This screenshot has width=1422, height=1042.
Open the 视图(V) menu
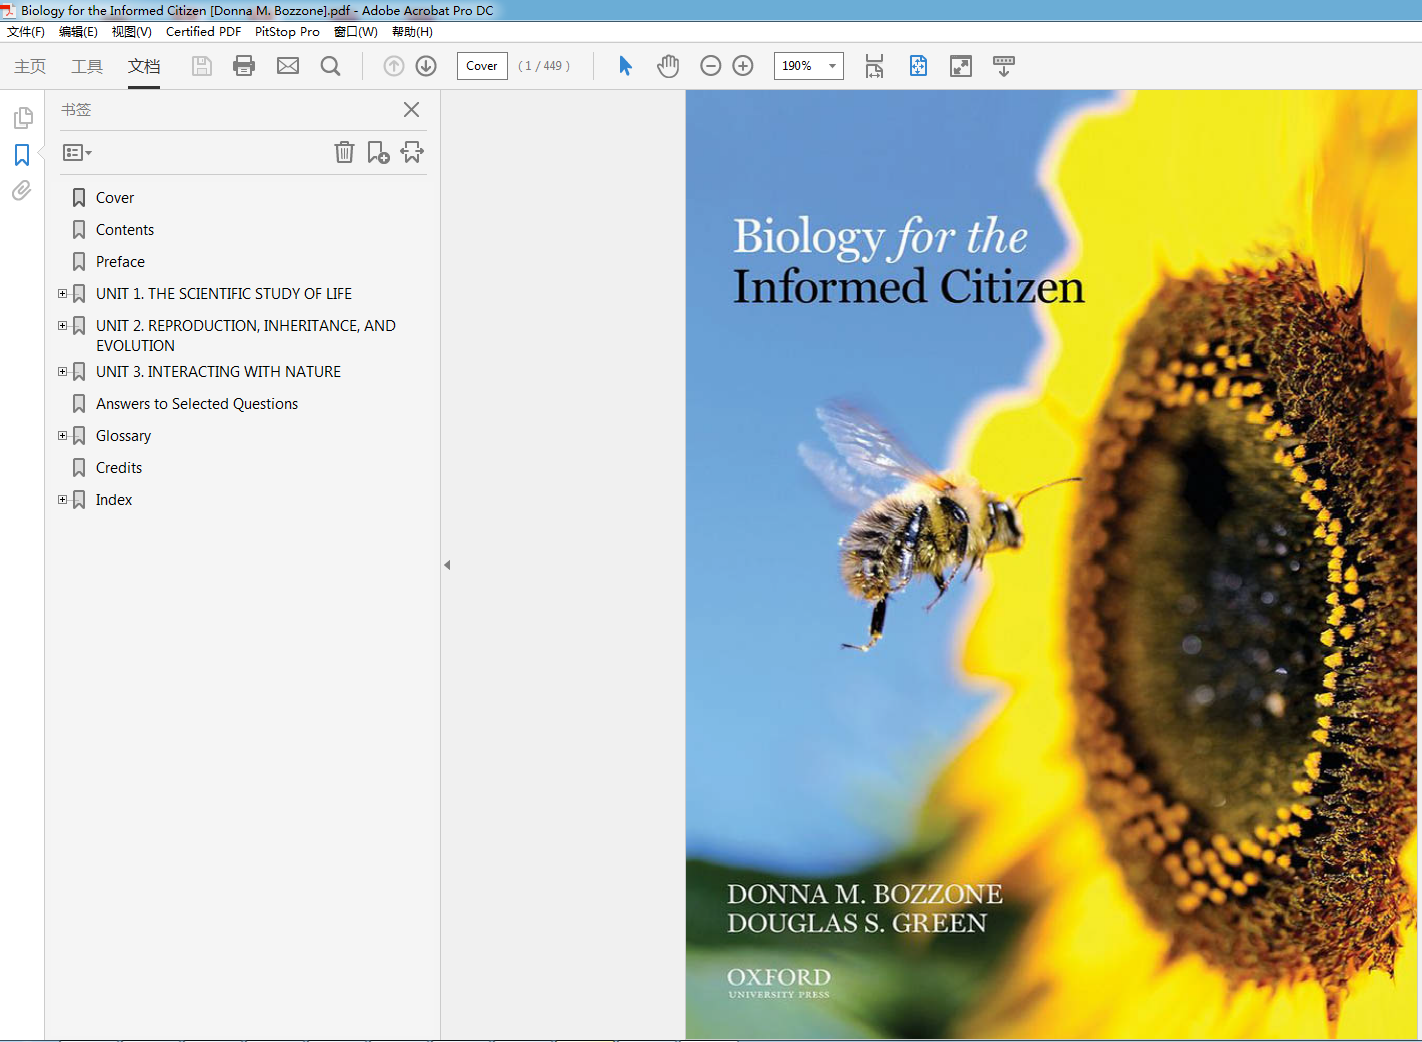[132, 32]
